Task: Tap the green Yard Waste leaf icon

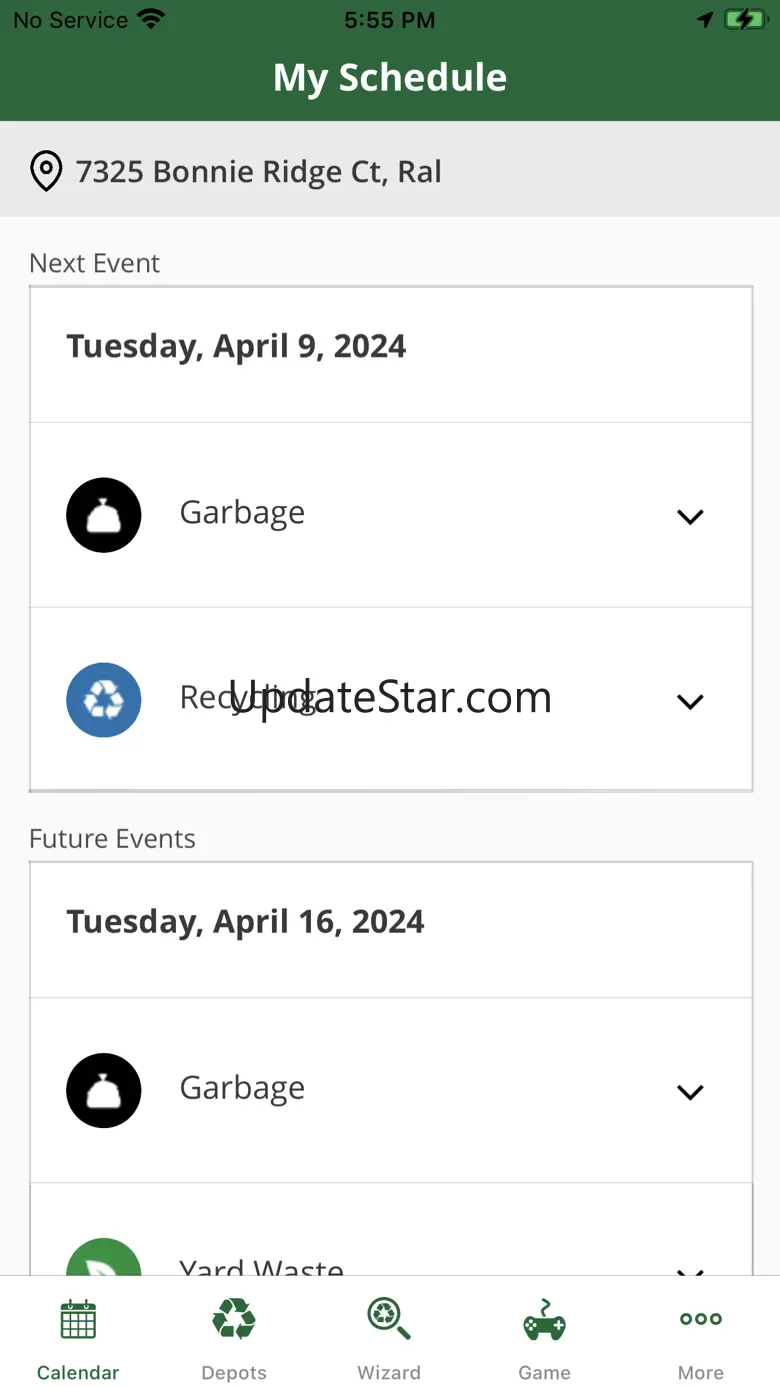Action: pyautogui.click(x=104, y=1257)
